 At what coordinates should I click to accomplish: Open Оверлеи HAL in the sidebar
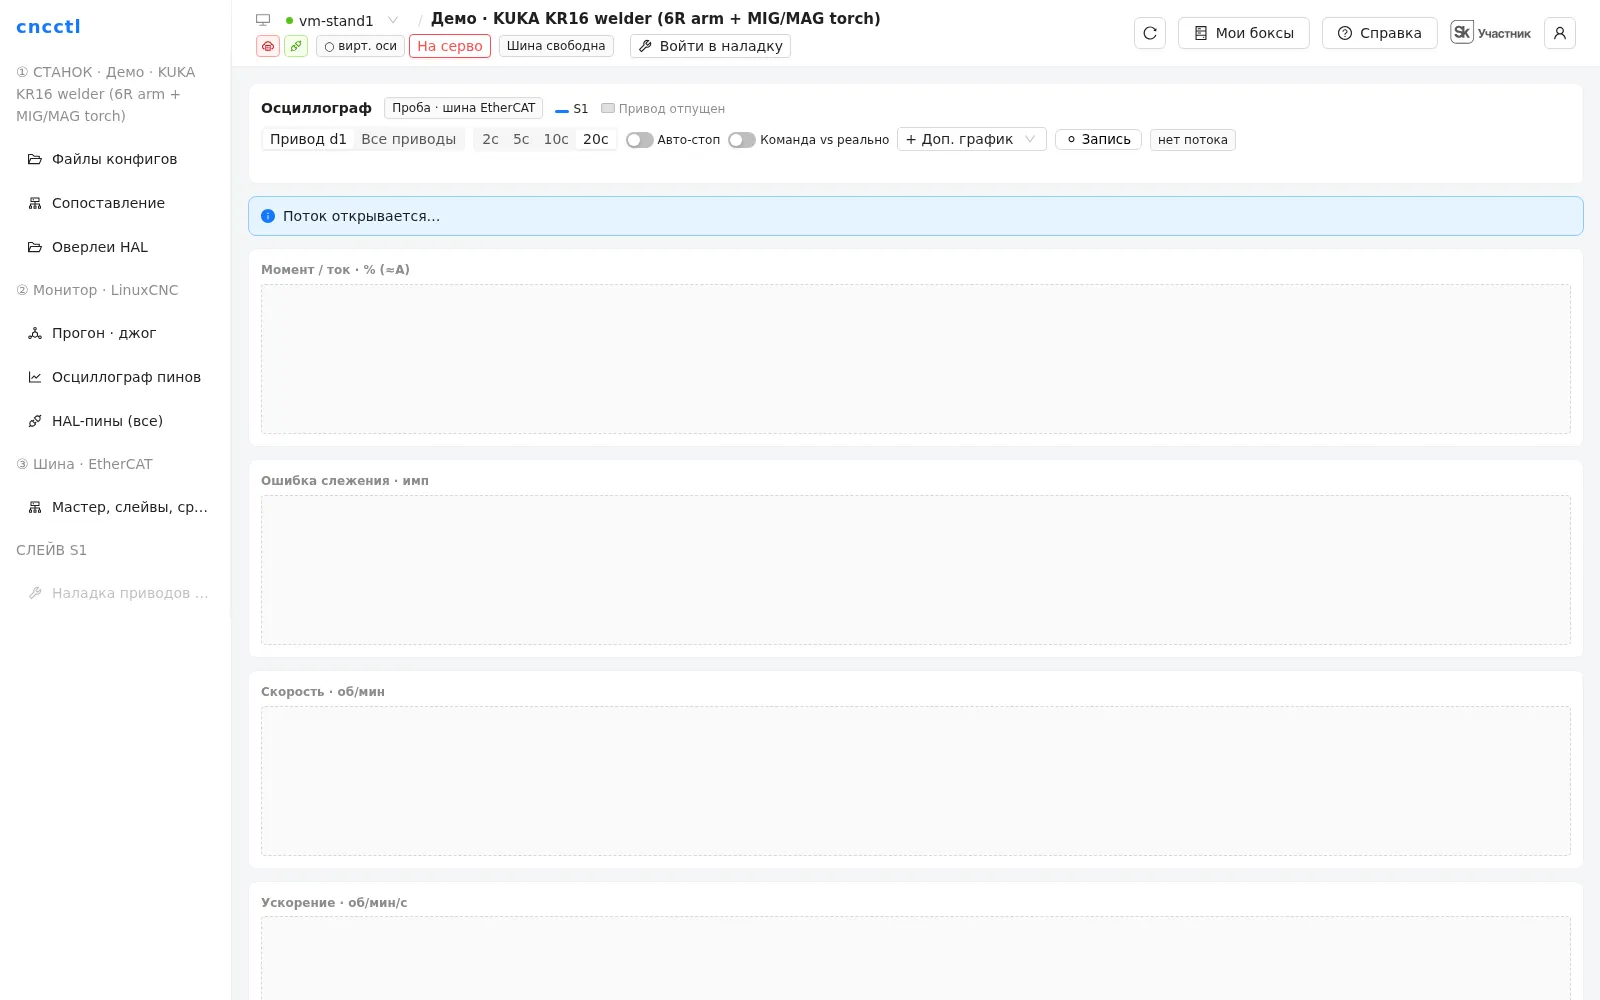click(116, 247)
